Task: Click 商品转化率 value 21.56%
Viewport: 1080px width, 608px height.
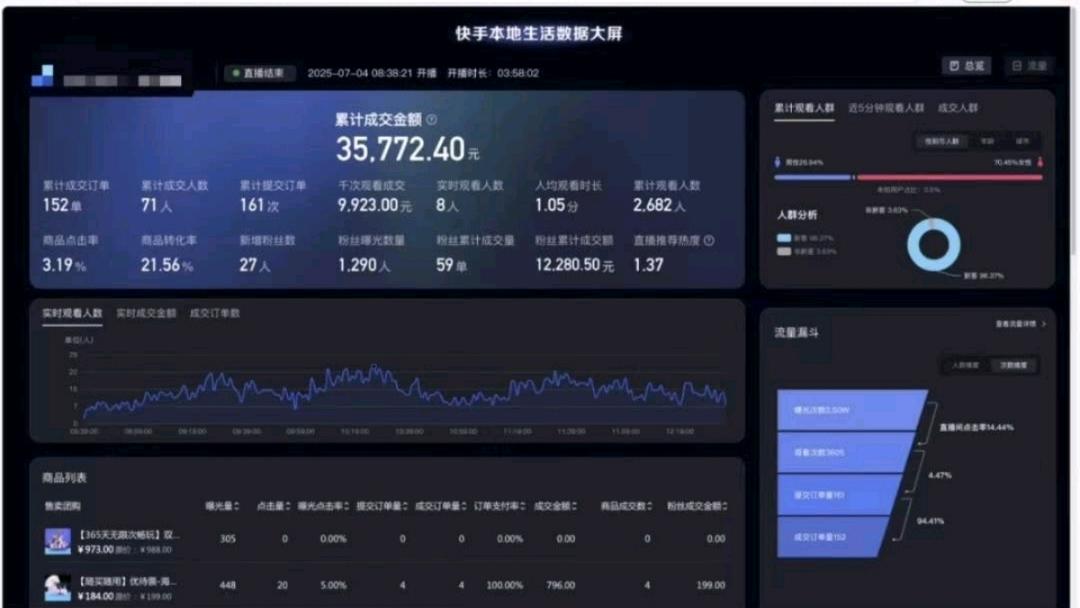Action: coord(167,265)
